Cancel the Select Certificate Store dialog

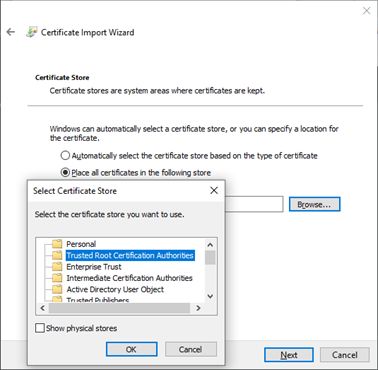point(191,349)
